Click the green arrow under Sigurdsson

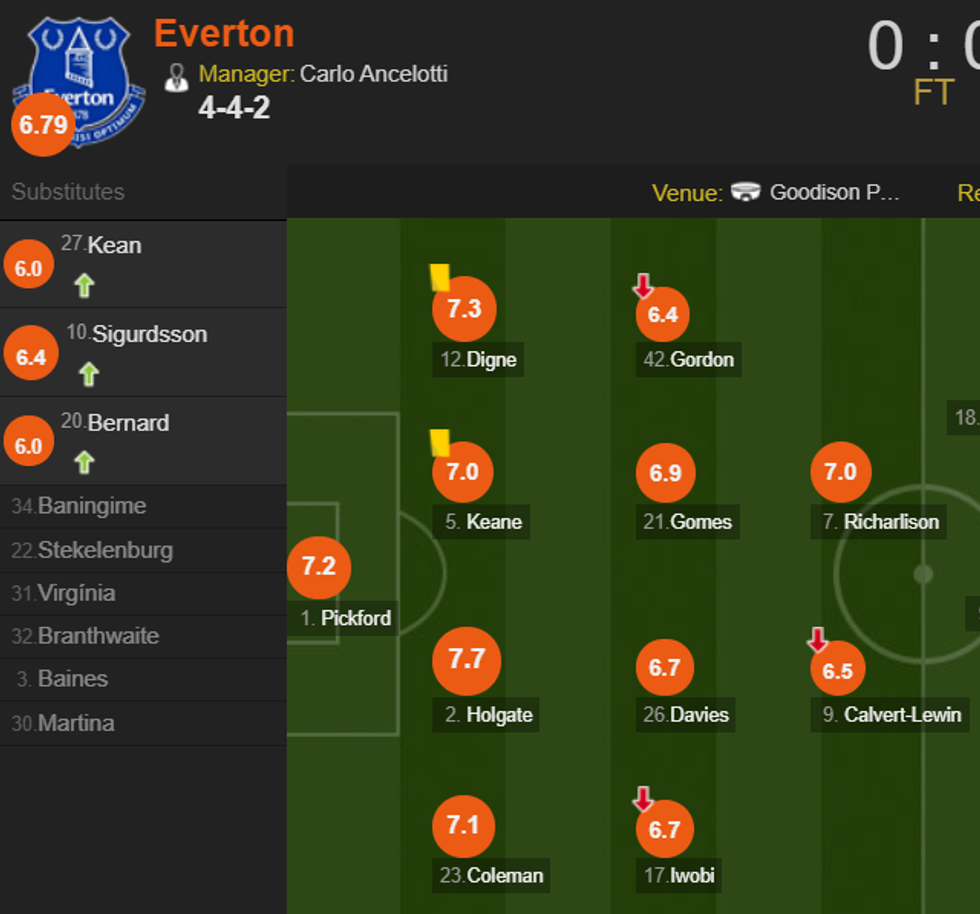88,374
